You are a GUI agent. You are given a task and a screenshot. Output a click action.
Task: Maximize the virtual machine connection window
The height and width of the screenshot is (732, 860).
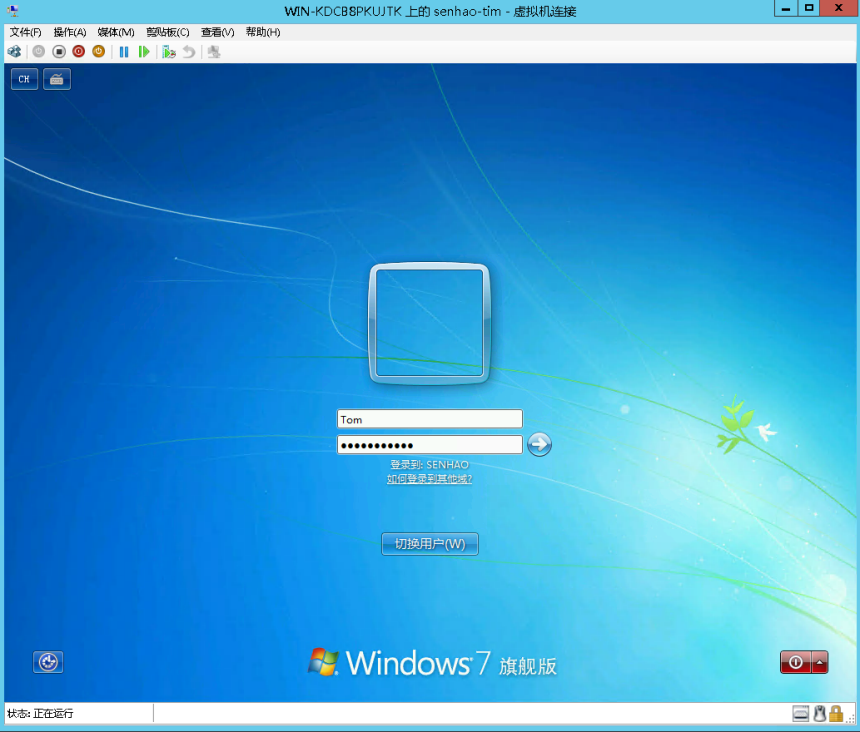click(x=808, y=9)
